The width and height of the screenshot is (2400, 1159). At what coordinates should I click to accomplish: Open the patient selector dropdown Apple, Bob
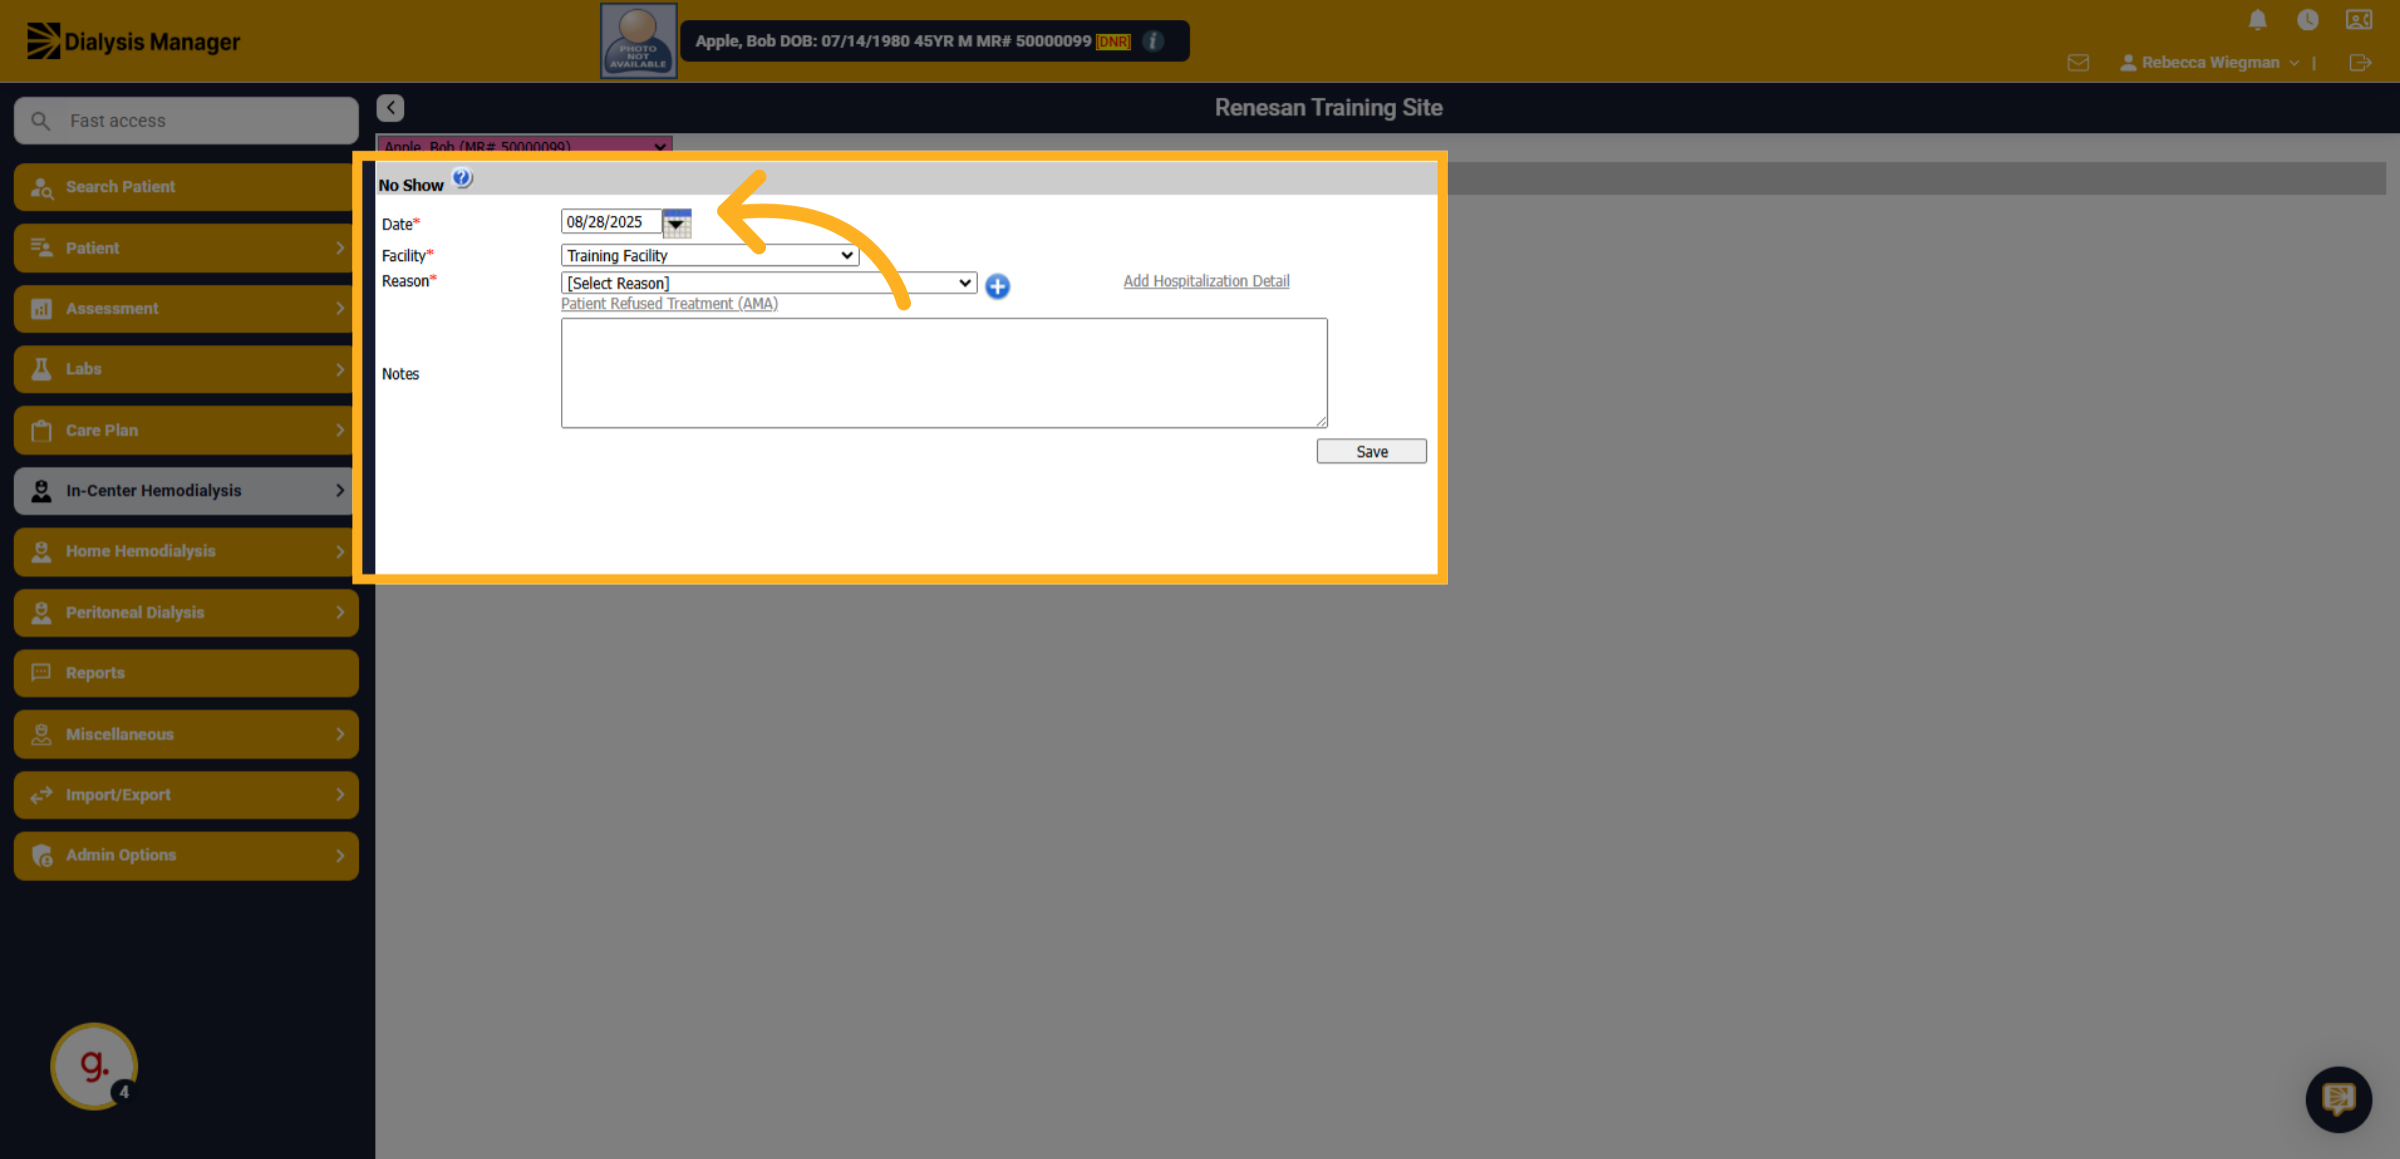pyautogui.click(x=524, y=146)
